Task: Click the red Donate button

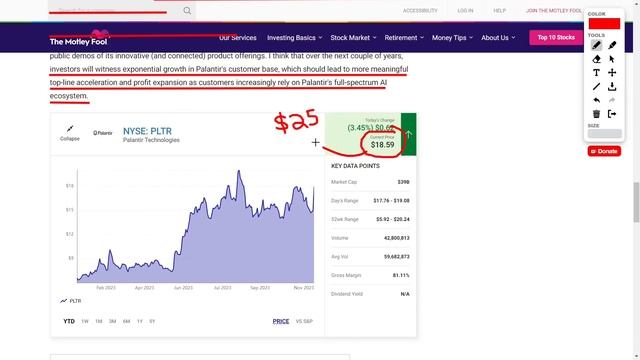Action: (604, 151)
